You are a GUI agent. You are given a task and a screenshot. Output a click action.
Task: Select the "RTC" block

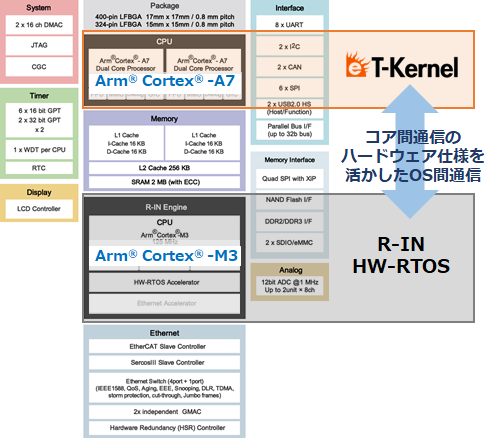[39, 168]
